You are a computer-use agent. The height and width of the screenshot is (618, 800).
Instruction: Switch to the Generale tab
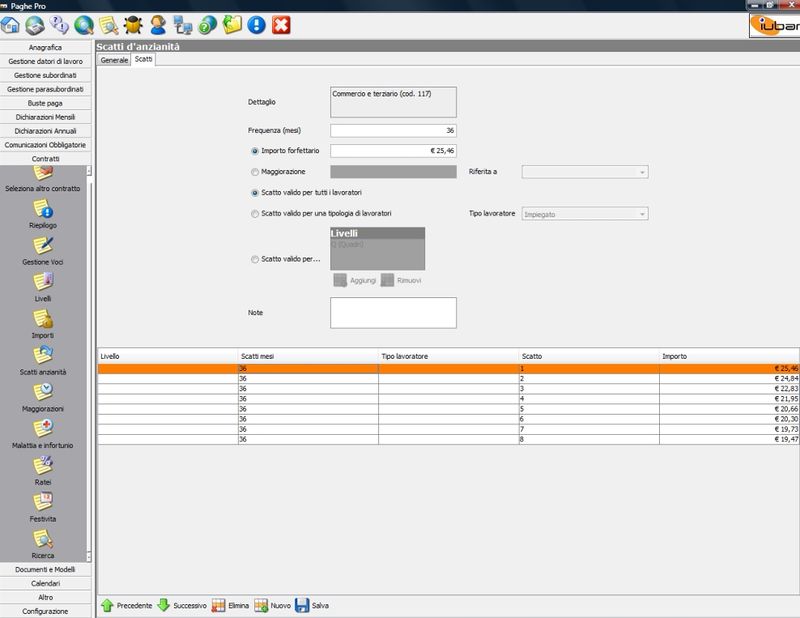pos(113,60)
